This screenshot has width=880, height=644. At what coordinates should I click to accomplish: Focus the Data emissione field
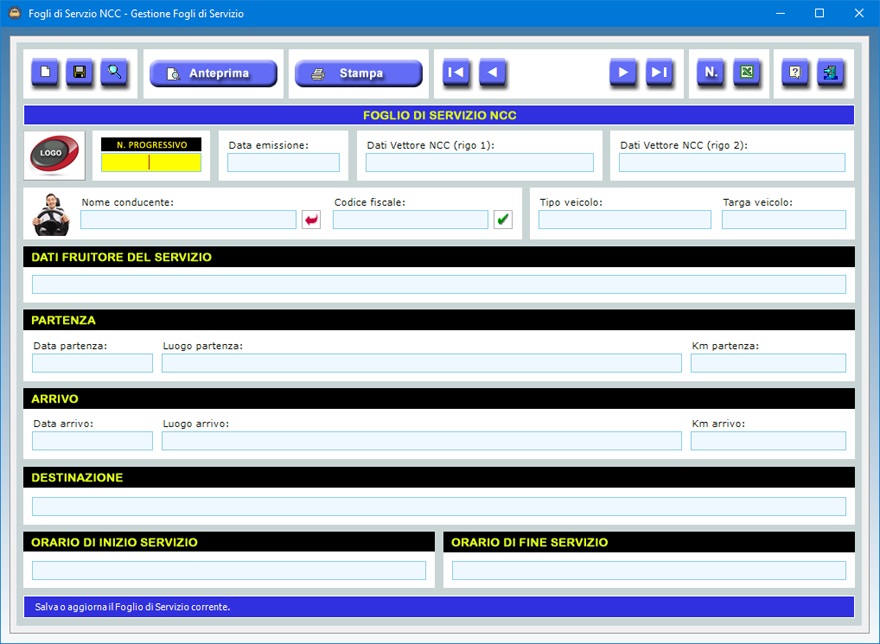[x=283, y=163]
